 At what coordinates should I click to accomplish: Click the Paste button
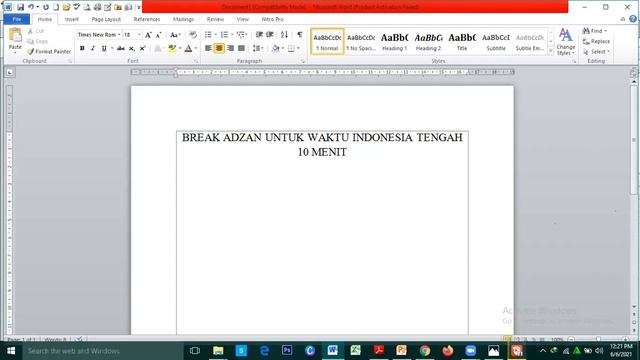pos(15,41)
